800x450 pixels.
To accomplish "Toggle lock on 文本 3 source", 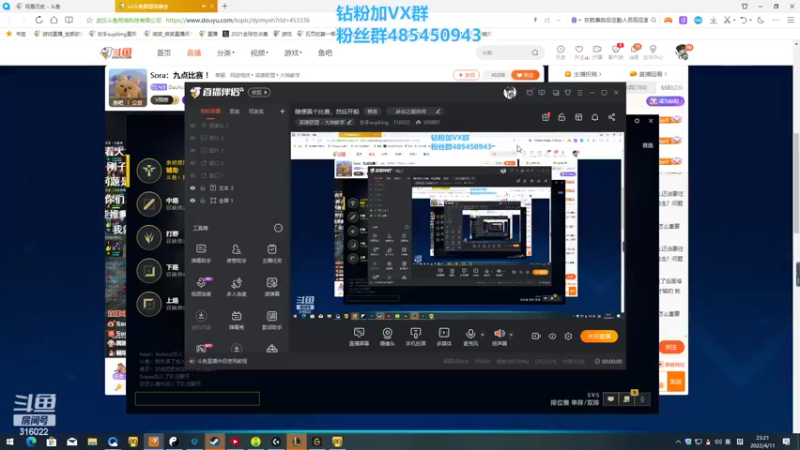I will (x=203, y=188).
